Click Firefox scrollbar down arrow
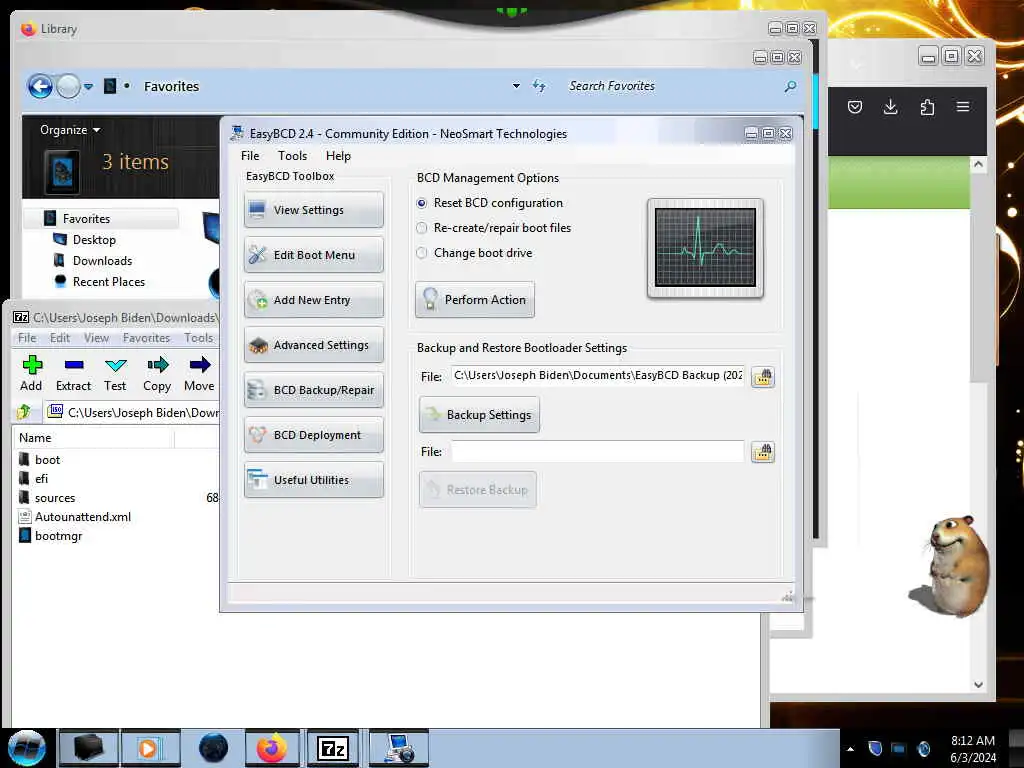The image size is (1024, 768). click(978, 685)
